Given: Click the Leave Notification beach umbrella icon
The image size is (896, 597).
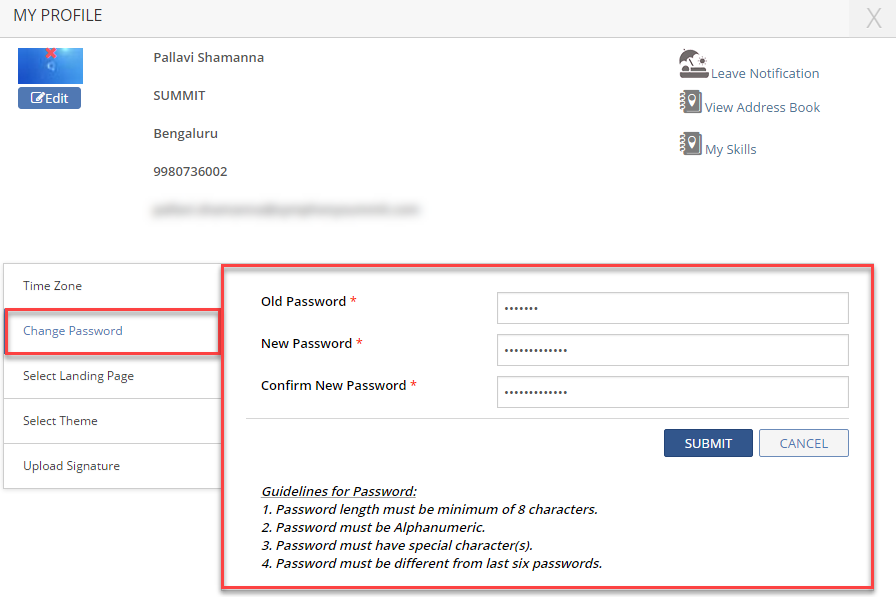Looking at the screenshot, I should (x=693, y=64).
